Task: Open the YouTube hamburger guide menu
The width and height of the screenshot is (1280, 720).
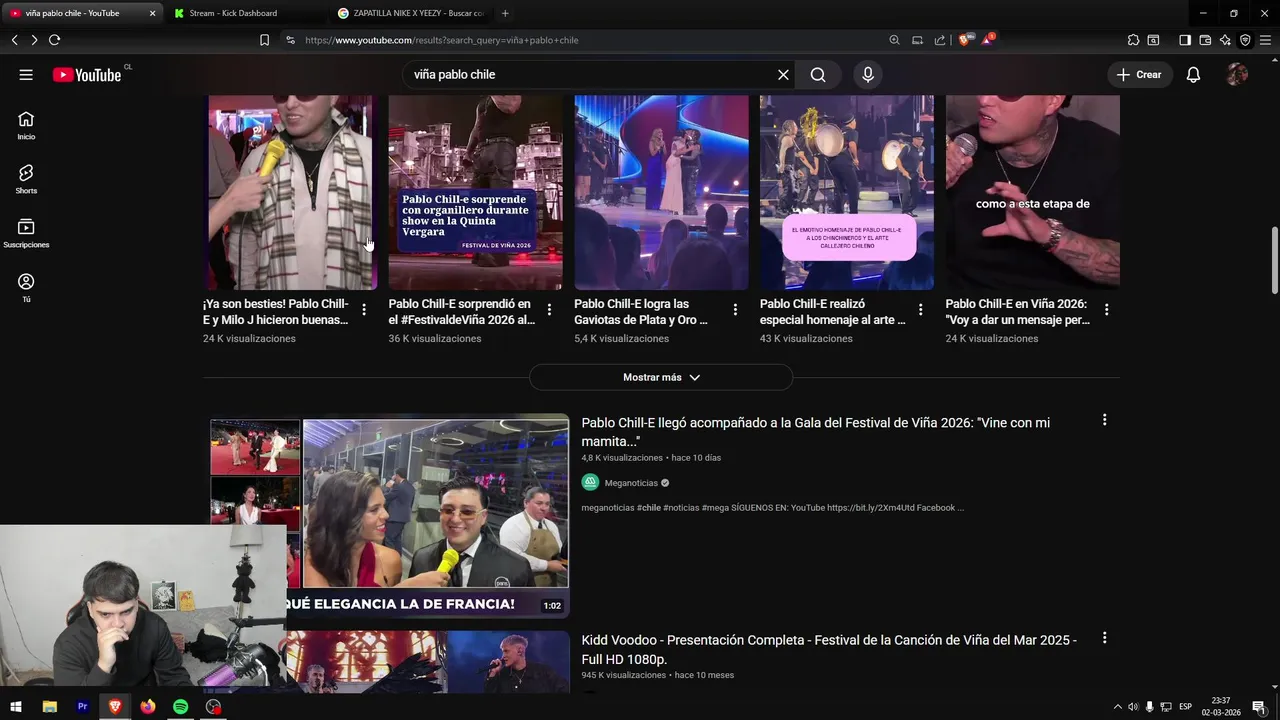Action: 26,75
